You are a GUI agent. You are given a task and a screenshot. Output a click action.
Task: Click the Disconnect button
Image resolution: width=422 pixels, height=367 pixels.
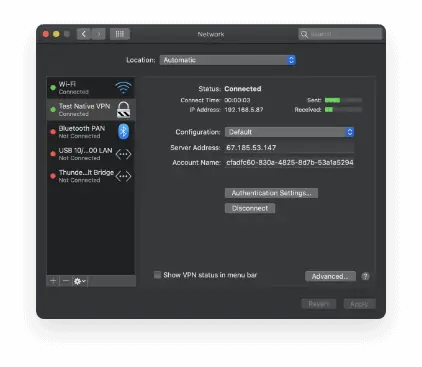pyautogui.click(x=250, y=208)
